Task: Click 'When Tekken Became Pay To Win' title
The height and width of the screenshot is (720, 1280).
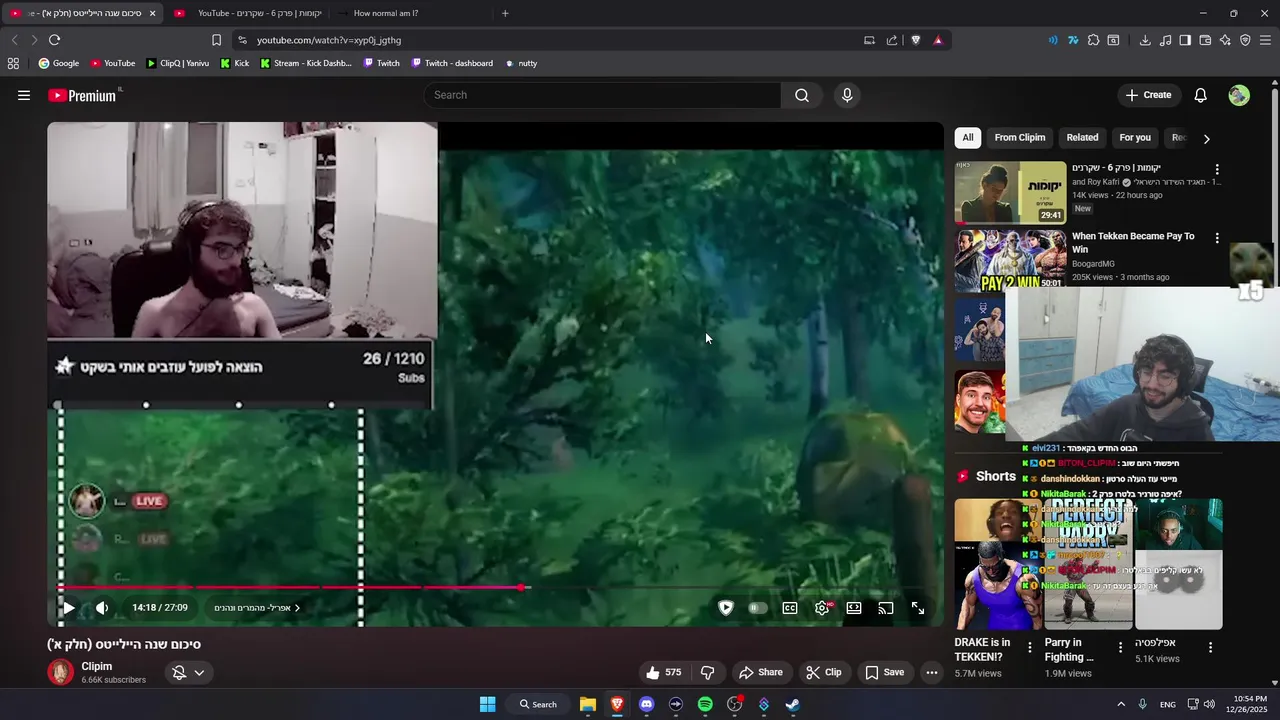Action: coord(1133,242)
